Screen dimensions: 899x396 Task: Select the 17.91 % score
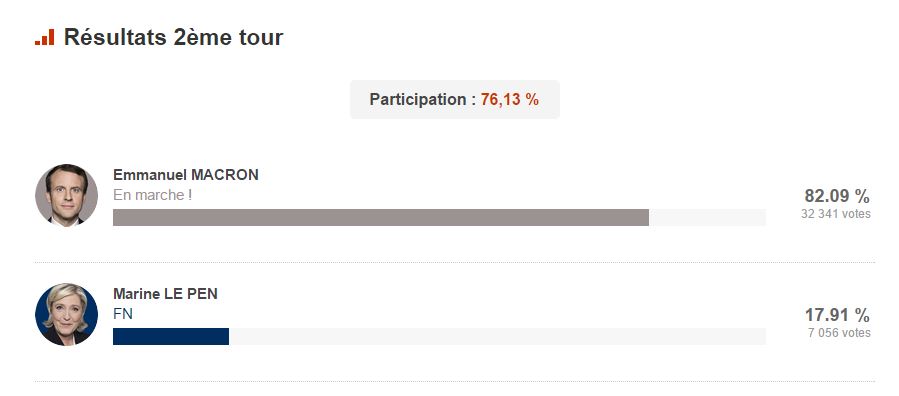click(x=837, y=315)
